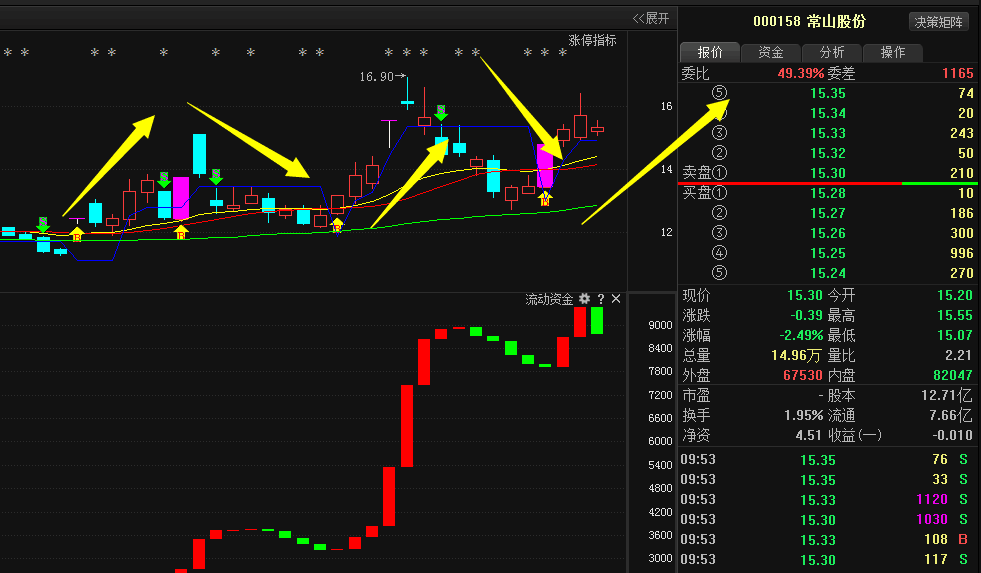Select the trade tick with volume 1120
This screenshot has height=573, width=981.
pyautogui.click(x=827, y=499)
